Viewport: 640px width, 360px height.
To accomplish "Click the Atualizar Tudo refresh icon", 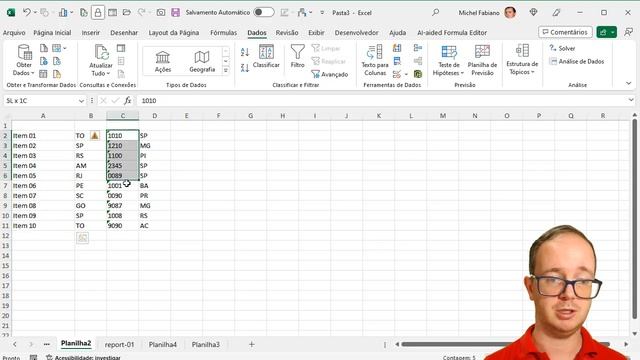I will [101, 53].
